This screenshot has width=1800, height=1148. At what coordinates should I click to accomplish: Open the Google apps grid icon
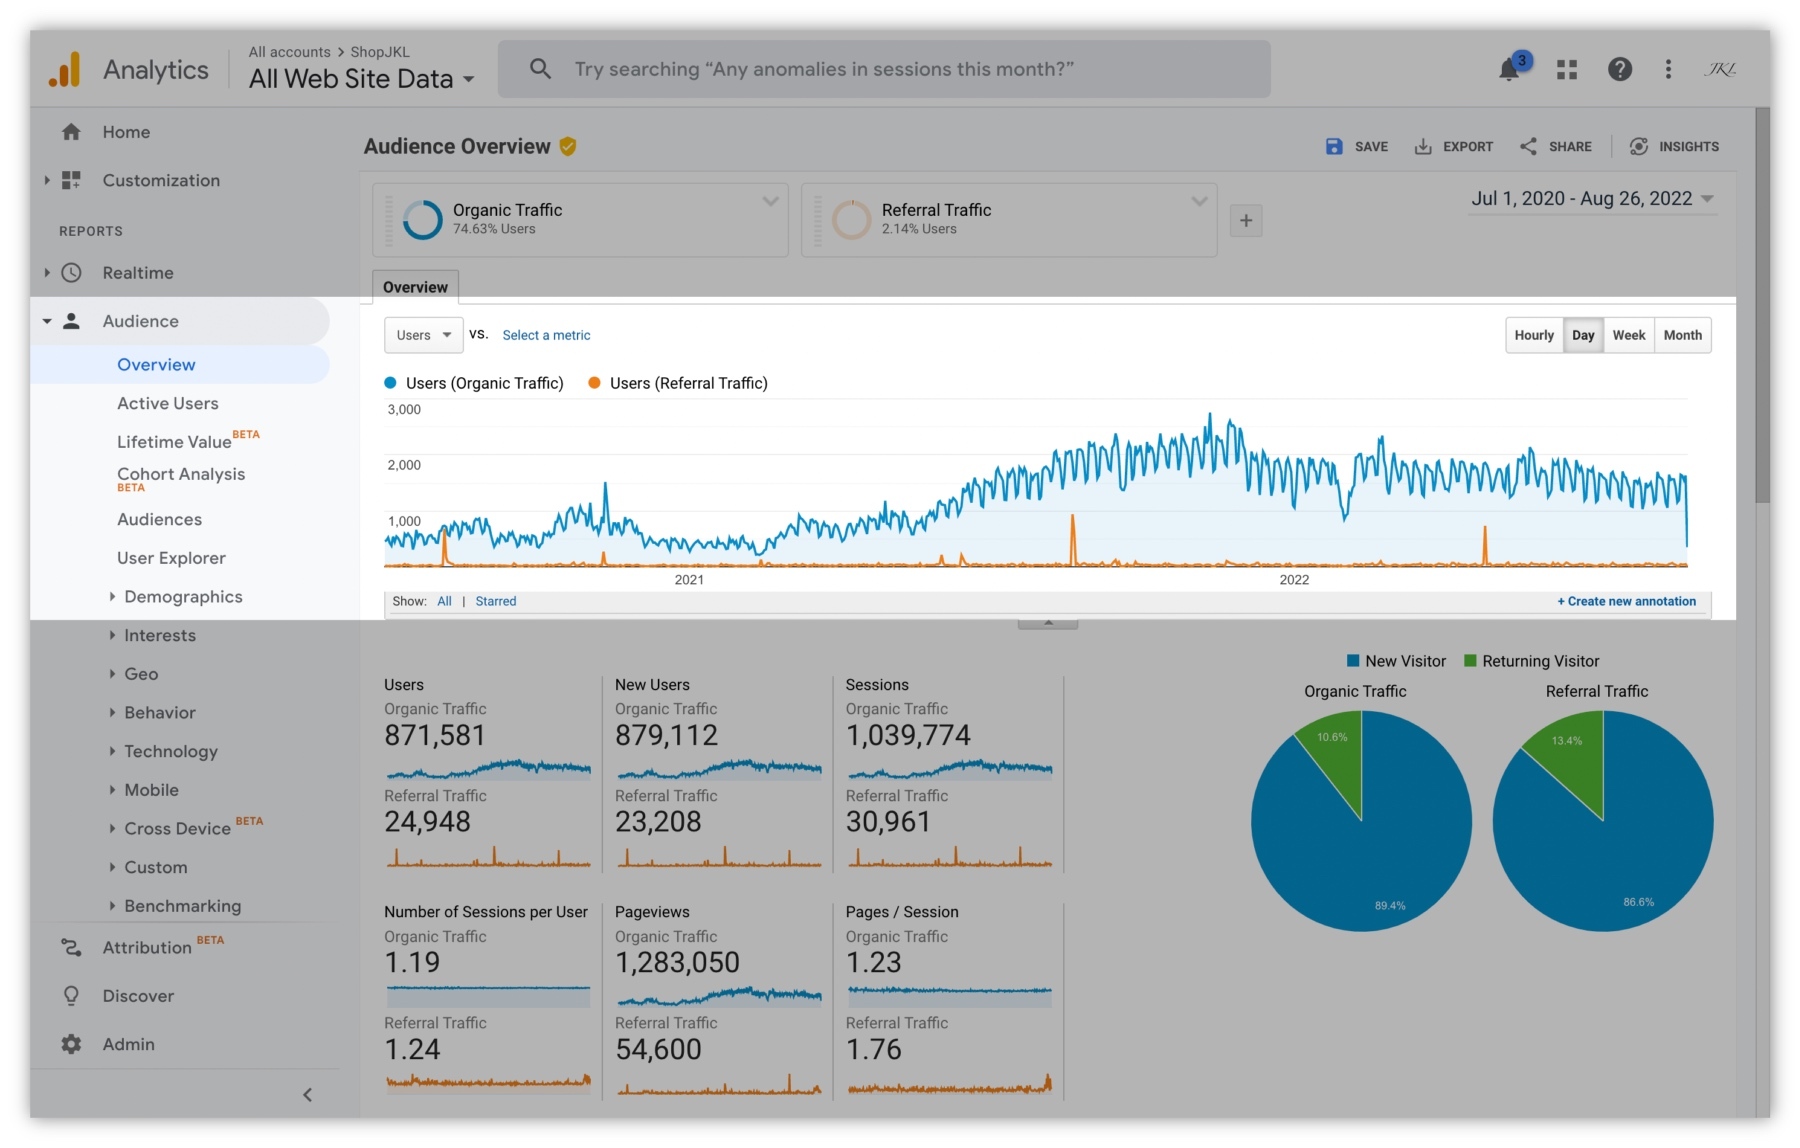(x=1567, y=70)
